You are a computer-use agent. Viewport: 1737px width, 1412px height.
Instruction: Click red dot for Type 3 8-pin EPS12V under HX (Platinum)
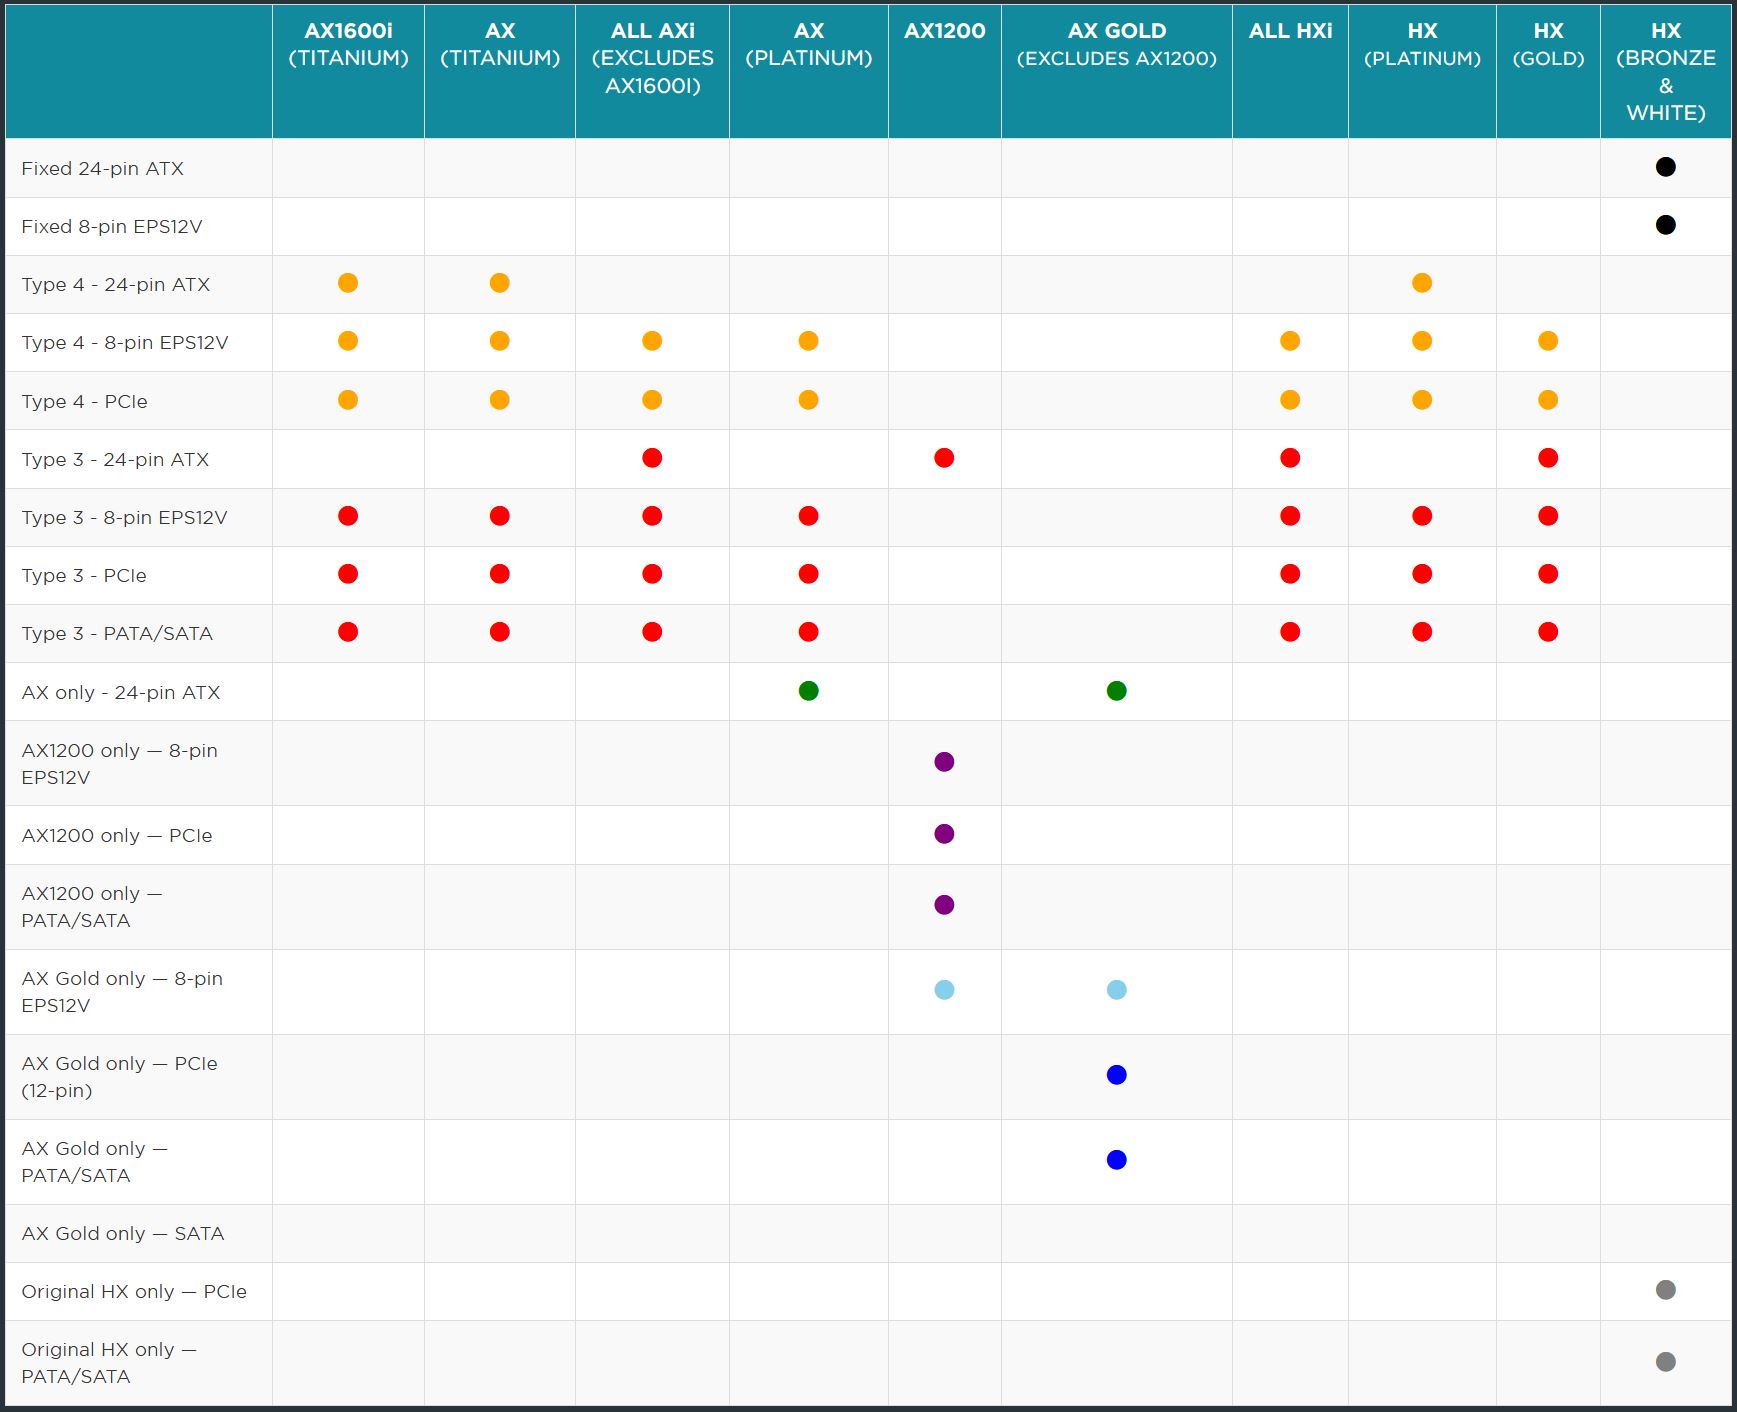[x=1422, y=516]
